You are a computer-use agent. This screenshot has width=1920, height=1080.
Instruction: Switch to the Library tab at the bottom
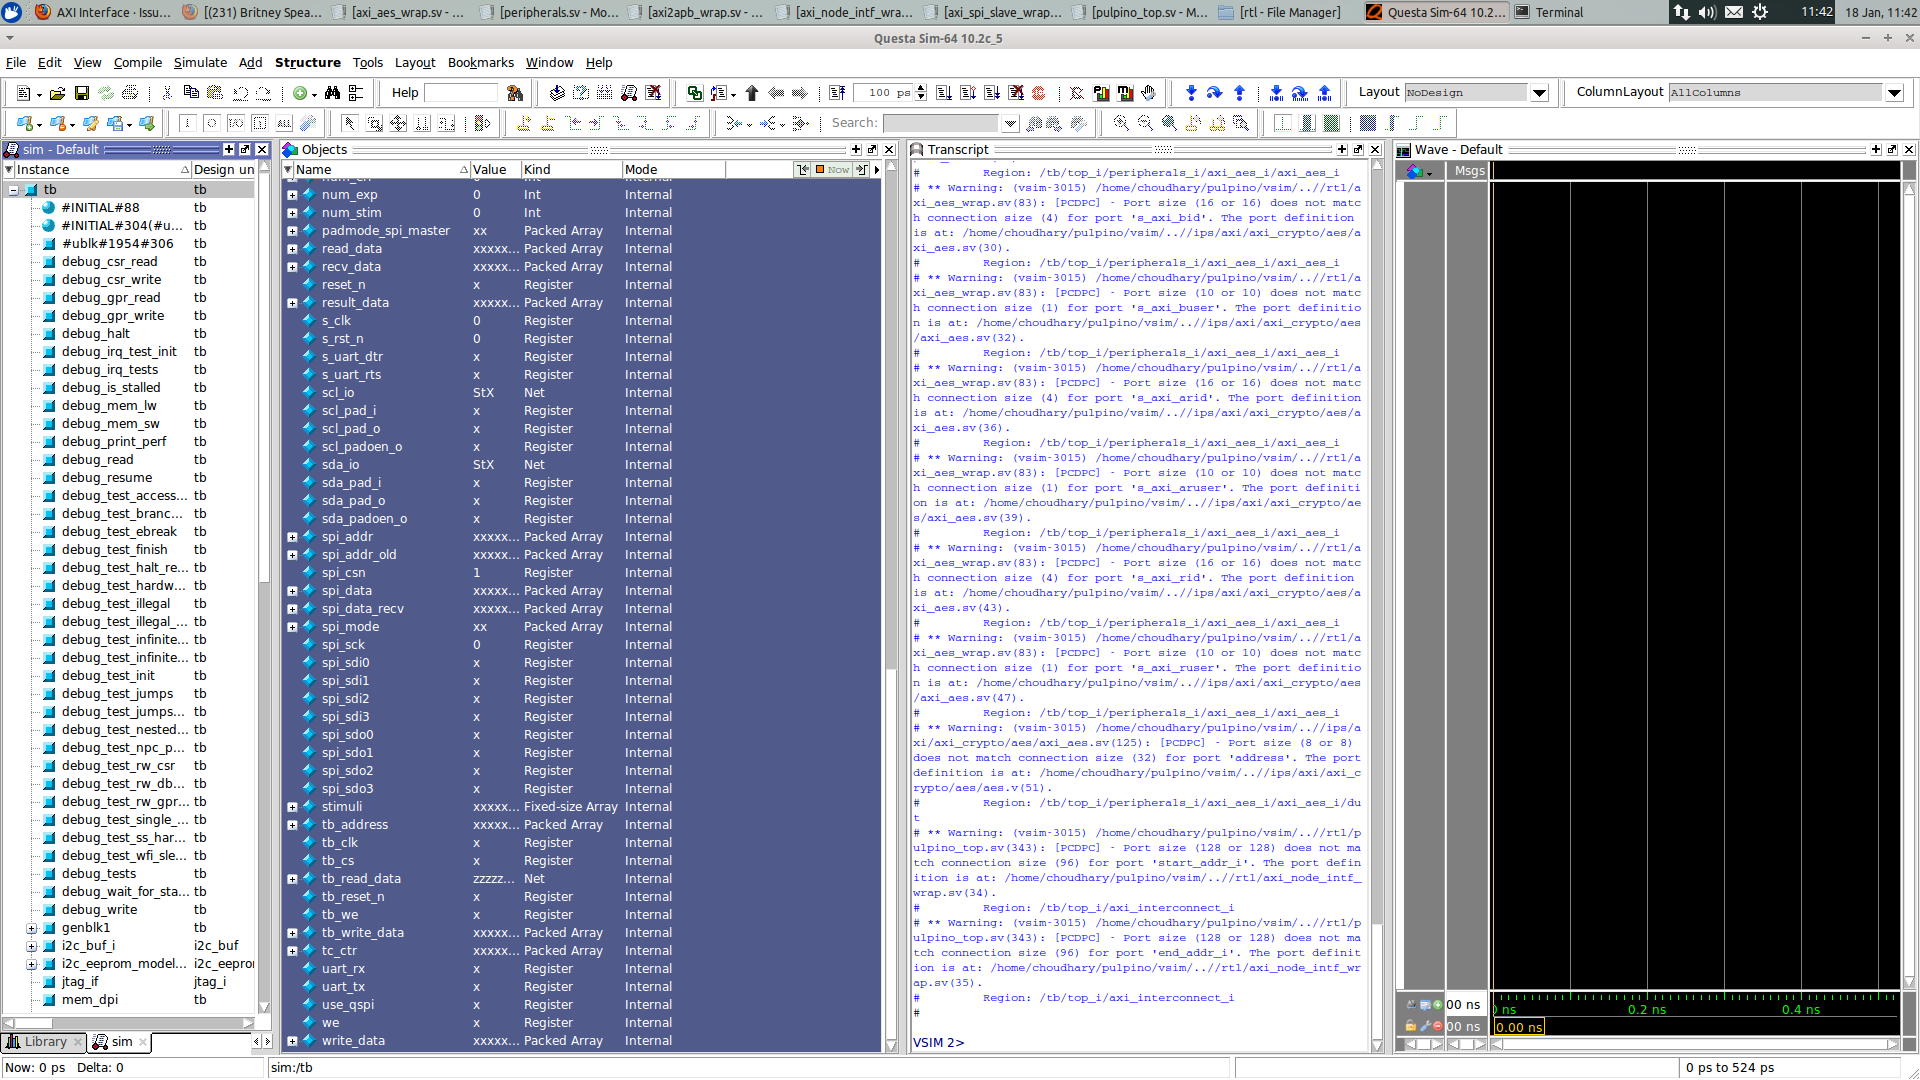click(43, 1042)
